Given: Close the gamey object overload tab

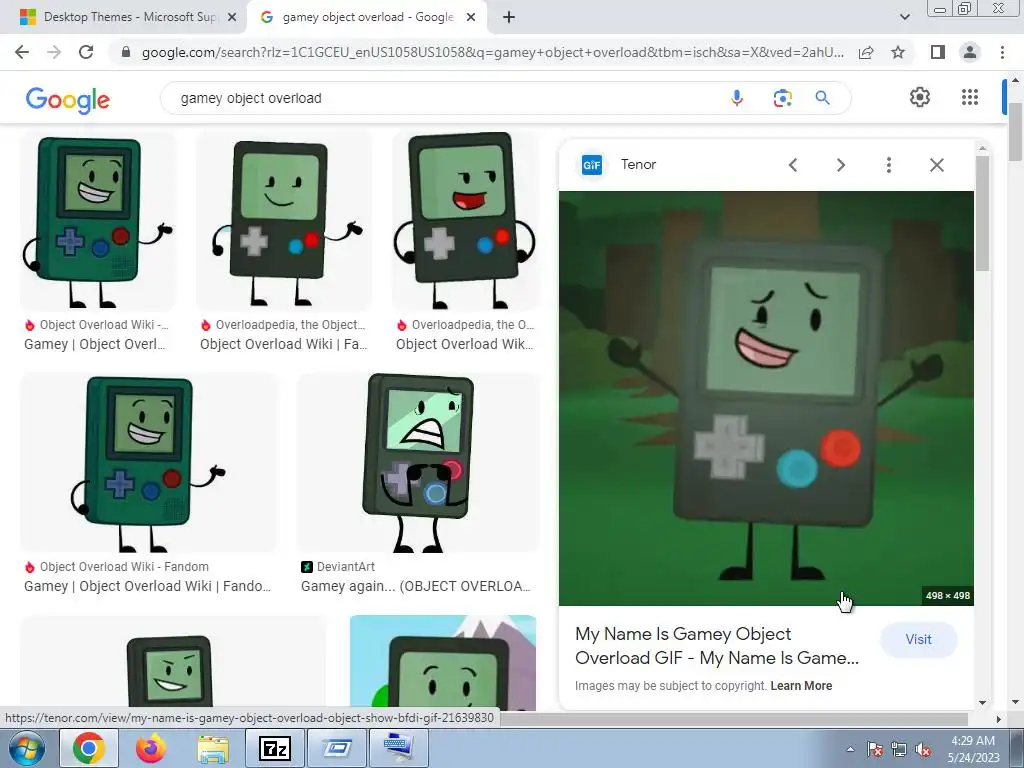Looking at the screenshot, I should pyautogui.click(x=471, y=18).
